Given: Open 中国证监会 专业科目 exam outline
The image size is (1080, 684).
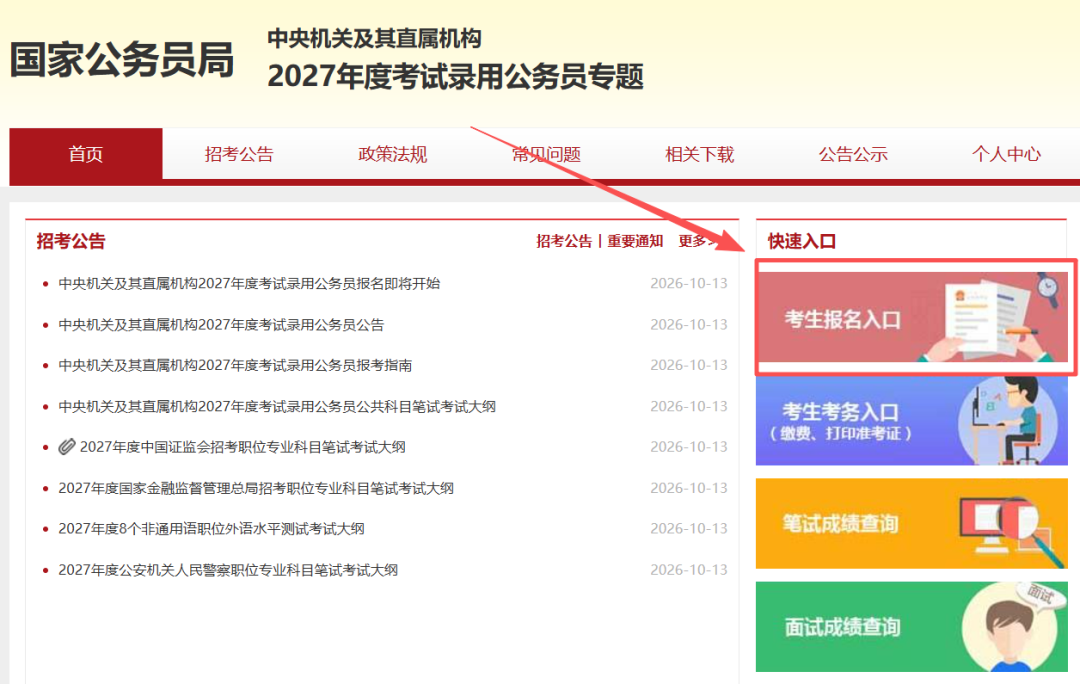Looking at the screenshot, I should click(x=242, y=447).
